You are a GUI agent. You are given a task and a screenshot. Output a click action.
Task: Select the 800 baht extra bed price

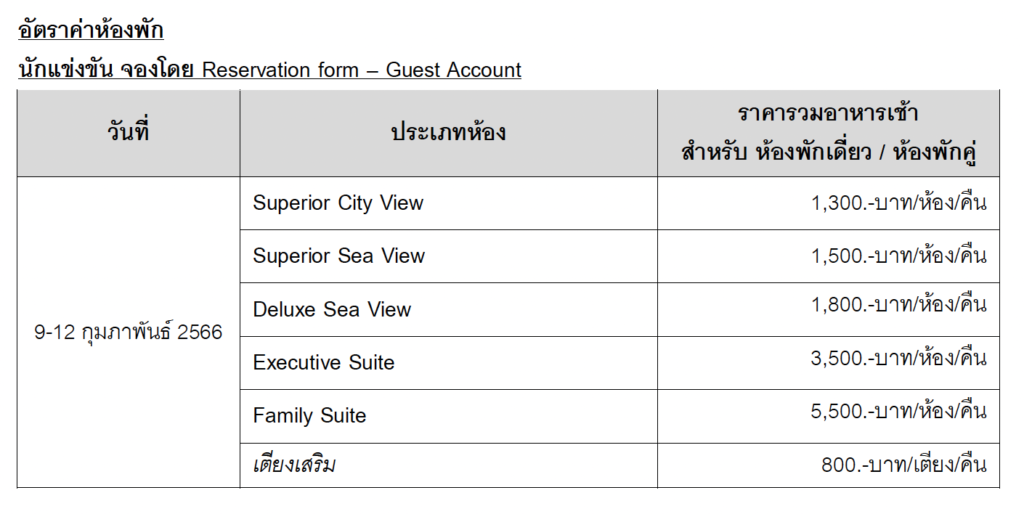(903, 465)
